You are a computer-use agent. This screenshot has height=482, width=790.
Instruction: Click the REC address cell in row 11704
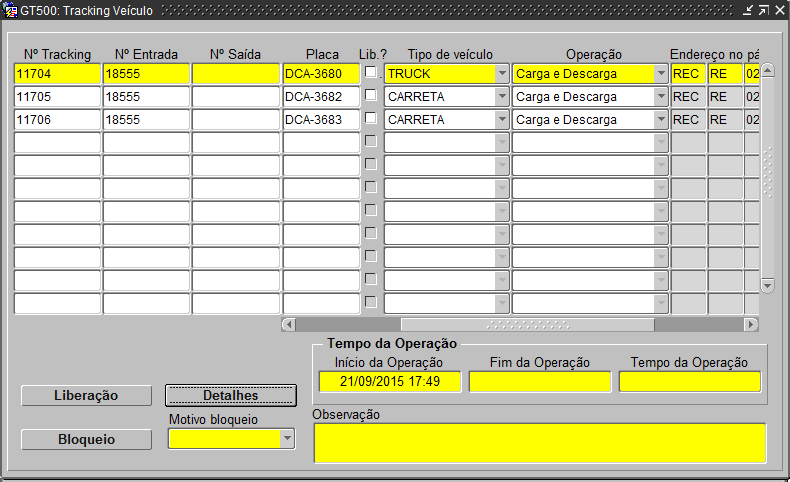(x=688, y=74)
